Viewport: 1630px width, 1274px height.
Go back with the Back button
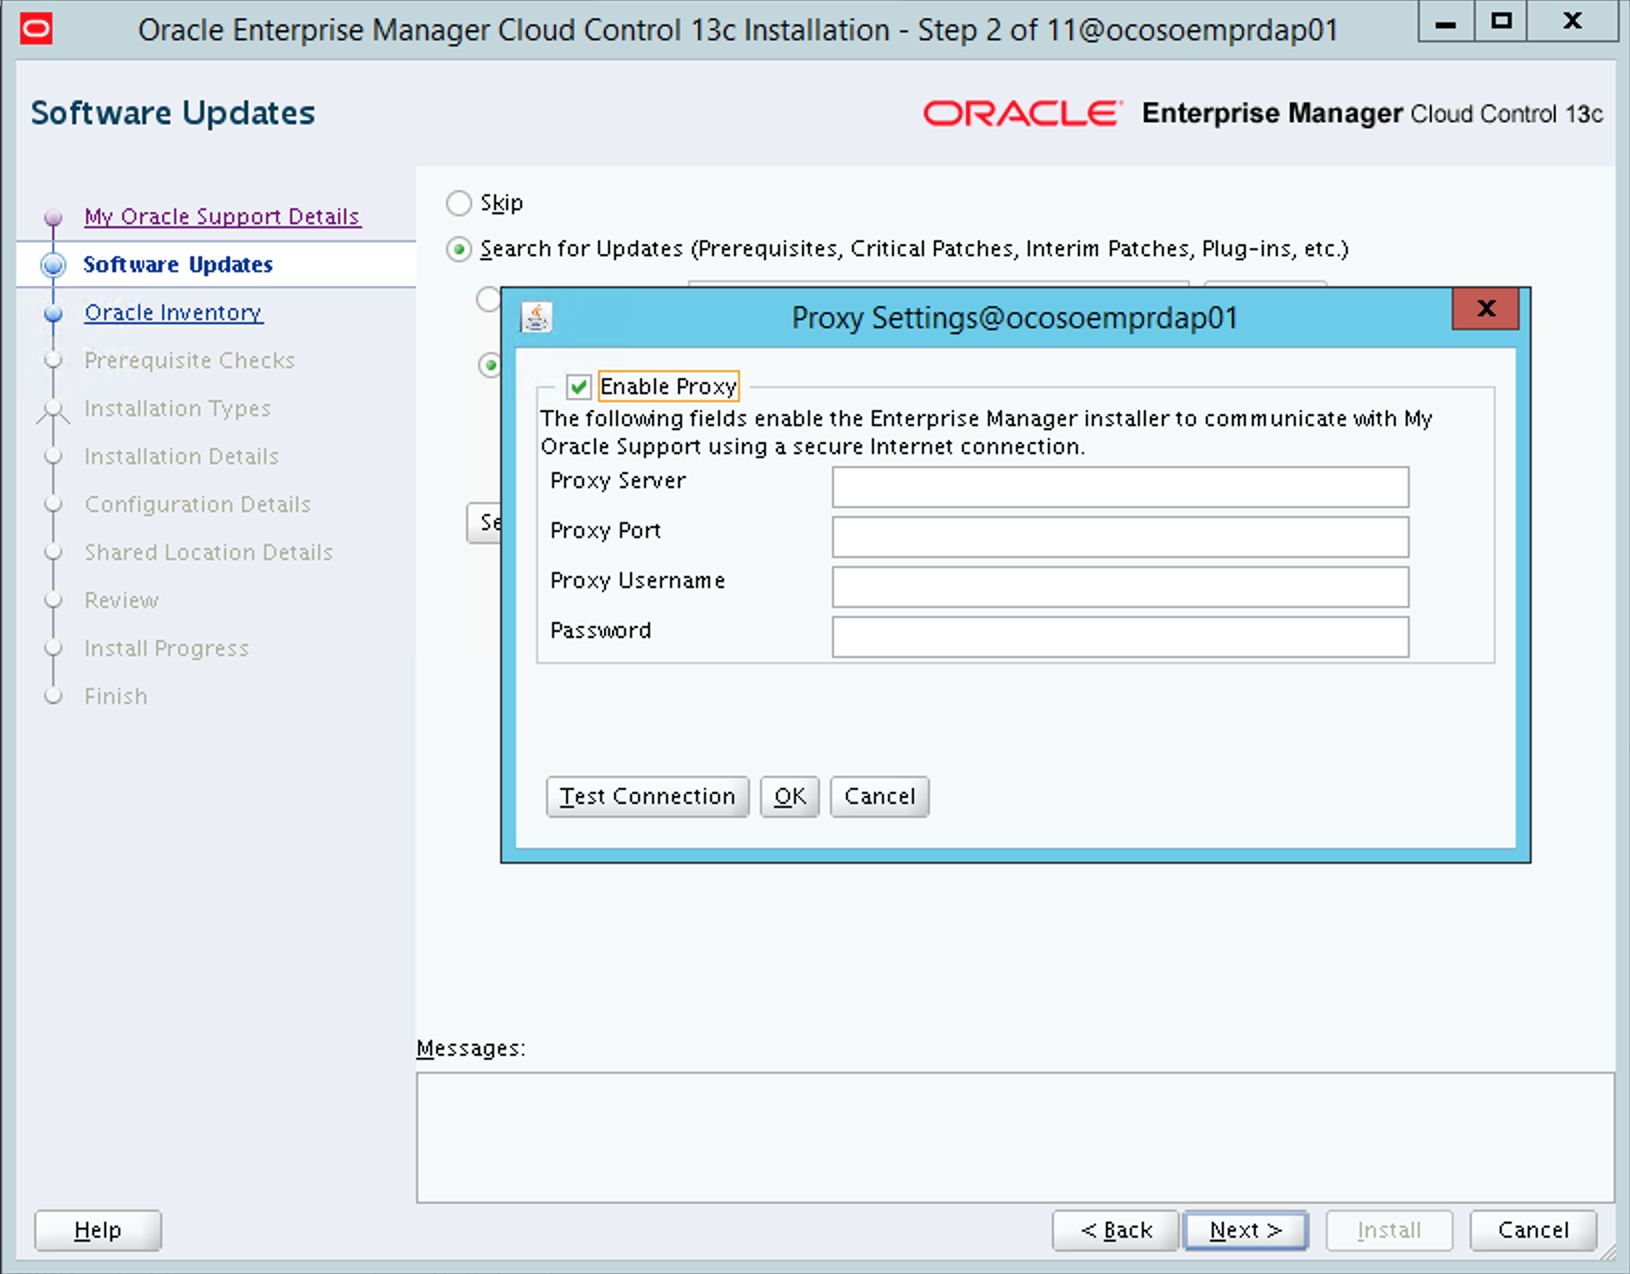[x=1115, y=1230]
